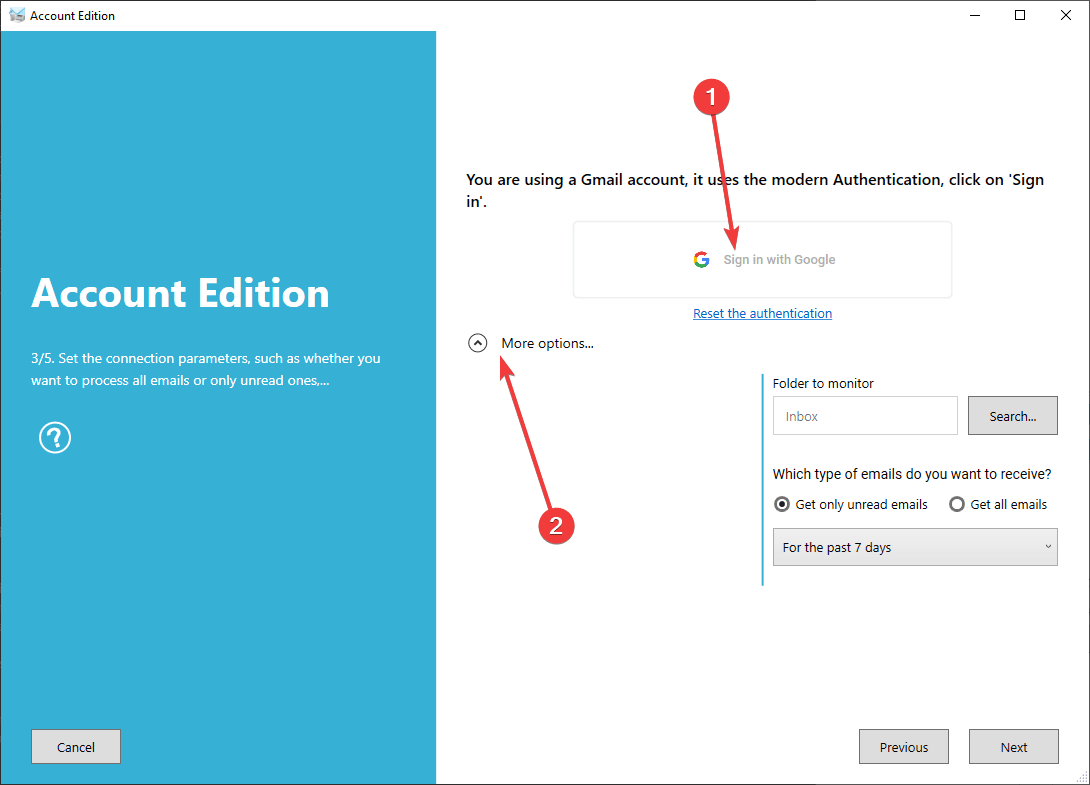Minimize the Account Edition window
Viewport: 1090px width, 785px height.
pos(974,15)
